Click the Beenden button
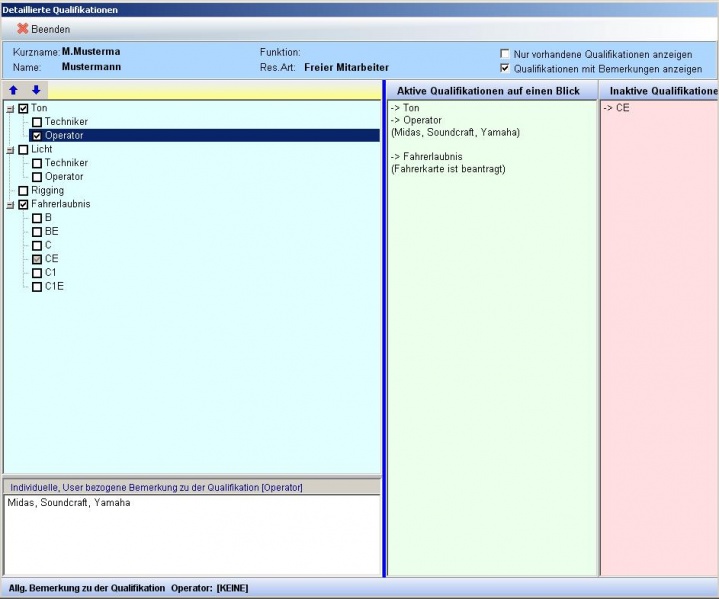This screenshot has width=719, height=599. tap(44, 29)
